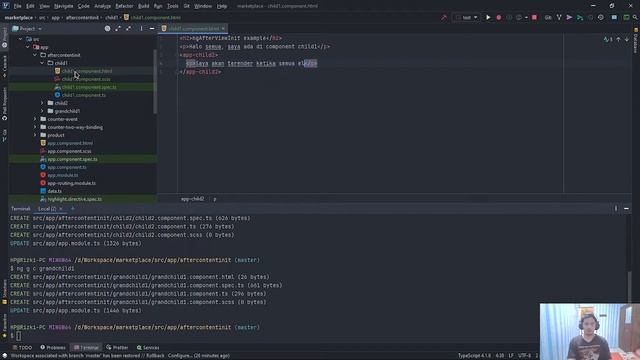Image resolution: width=640 pixels, height=360 pixels.
Task: Open data.ts in project tree
Action: tap(54, 191)
